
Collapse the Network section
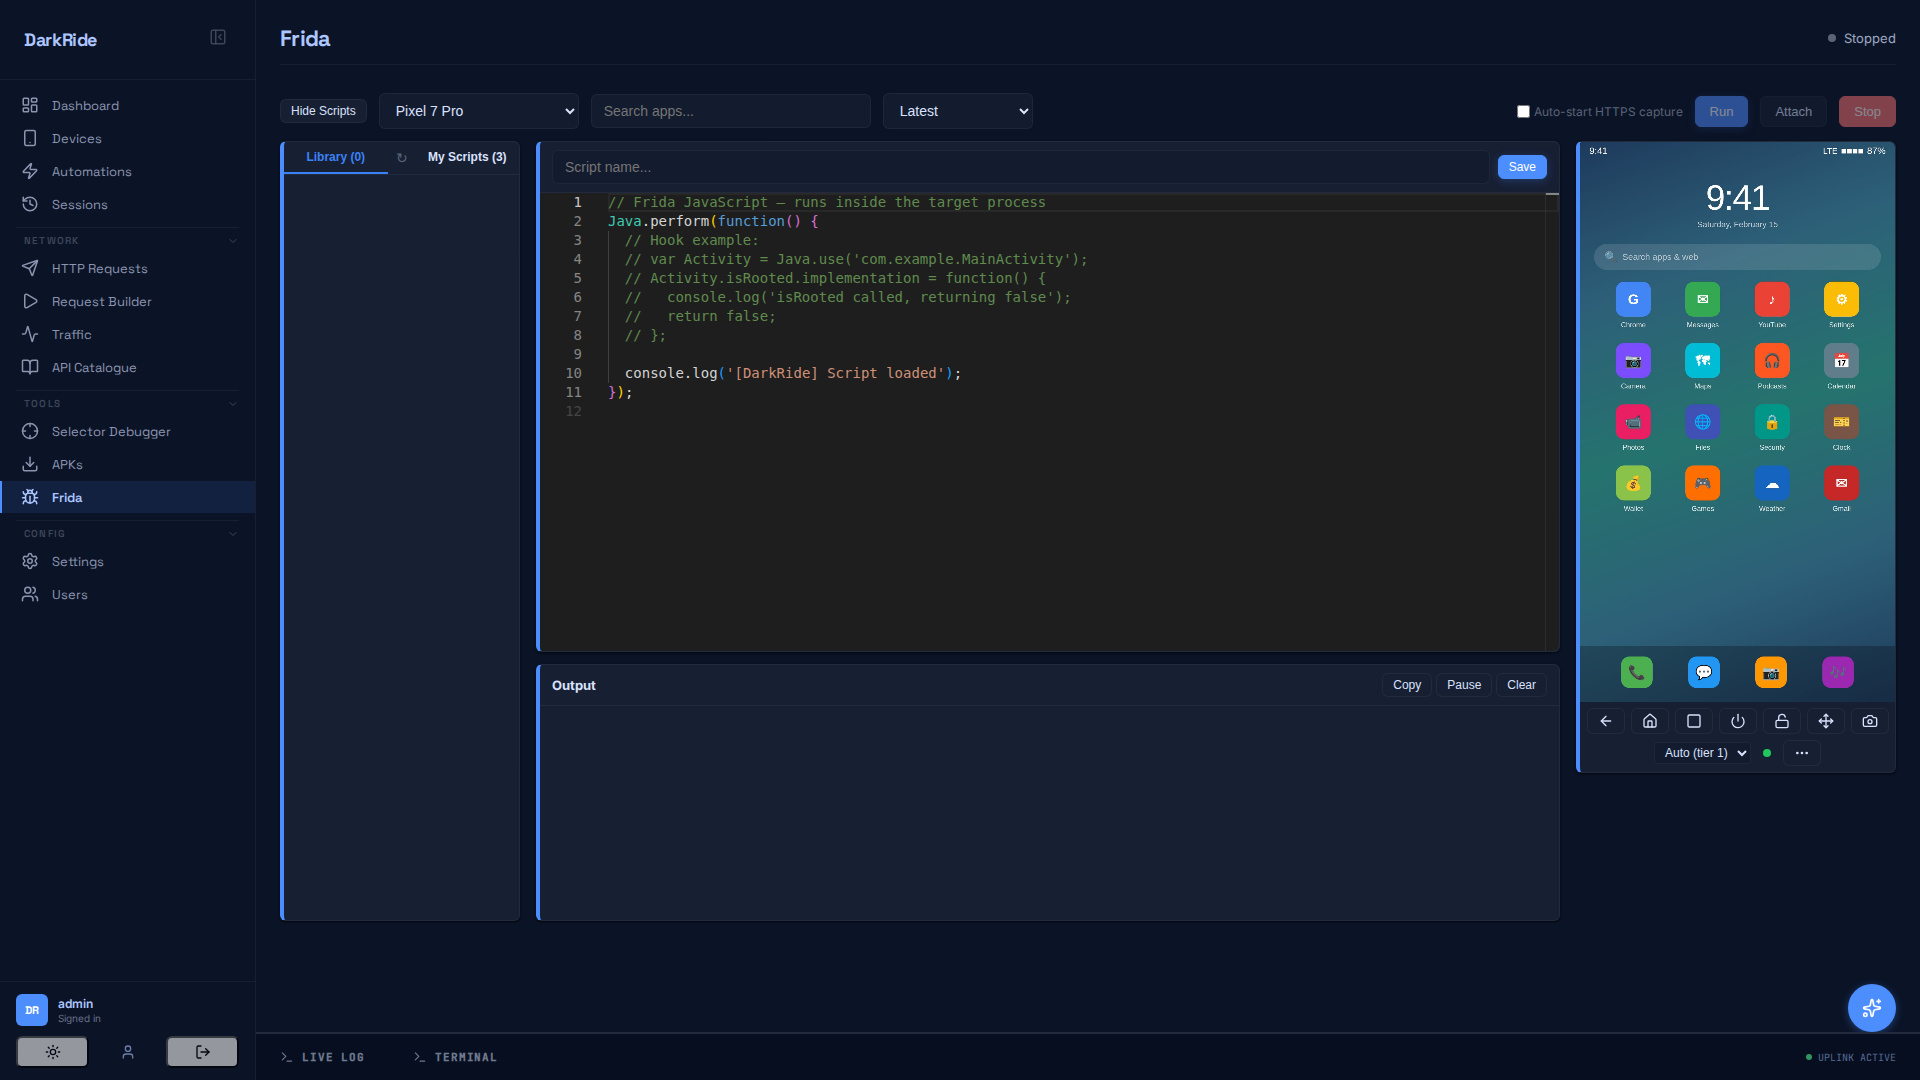point(233,241)
